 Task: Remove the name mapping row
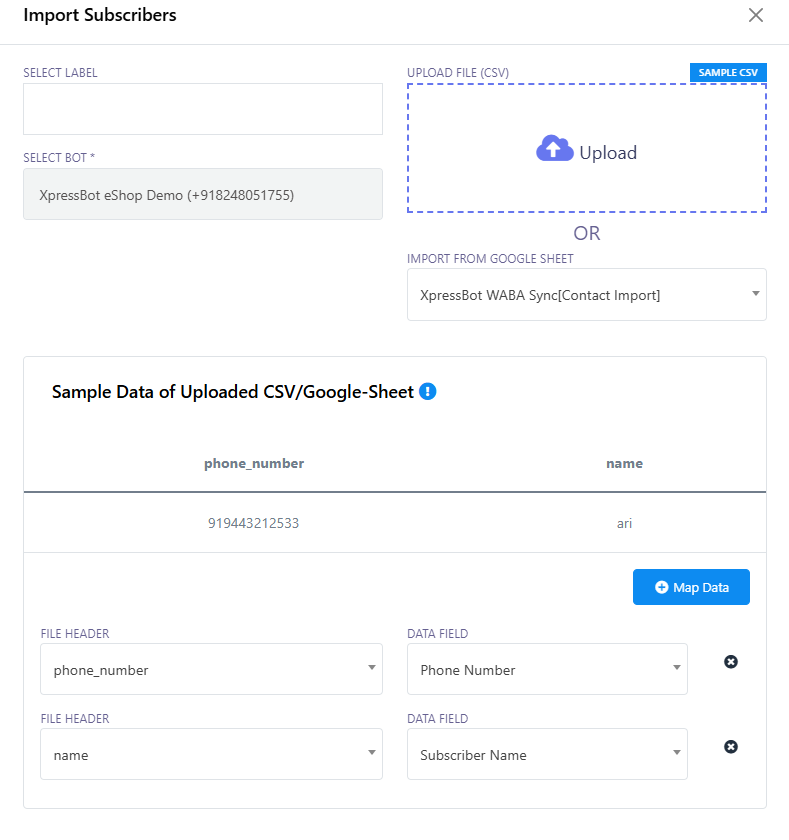click(x=731, y=747)
